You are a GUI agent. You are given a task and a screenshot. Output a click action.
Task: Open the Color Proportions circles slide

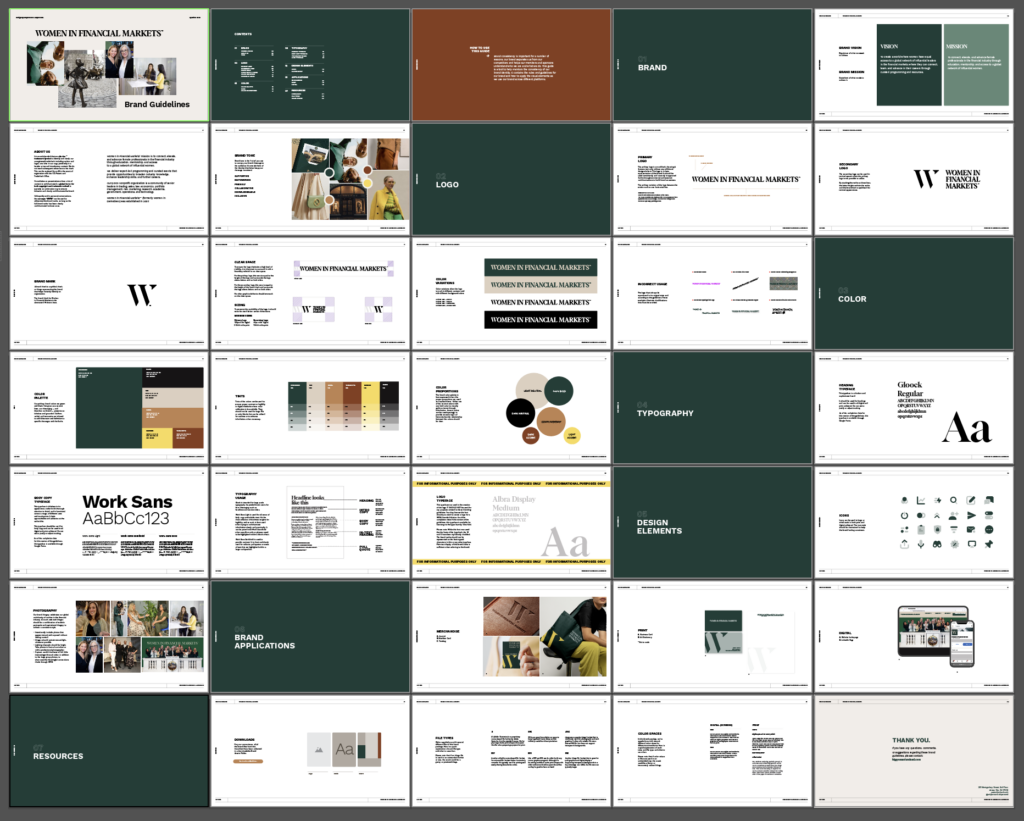(511, 408)
